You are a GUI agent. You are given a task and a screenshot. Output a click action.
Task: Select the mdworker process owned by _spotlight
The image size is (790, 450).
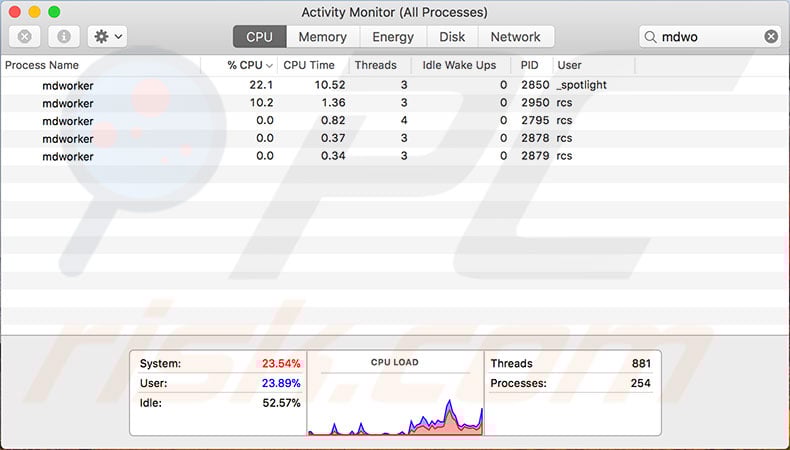68,85
